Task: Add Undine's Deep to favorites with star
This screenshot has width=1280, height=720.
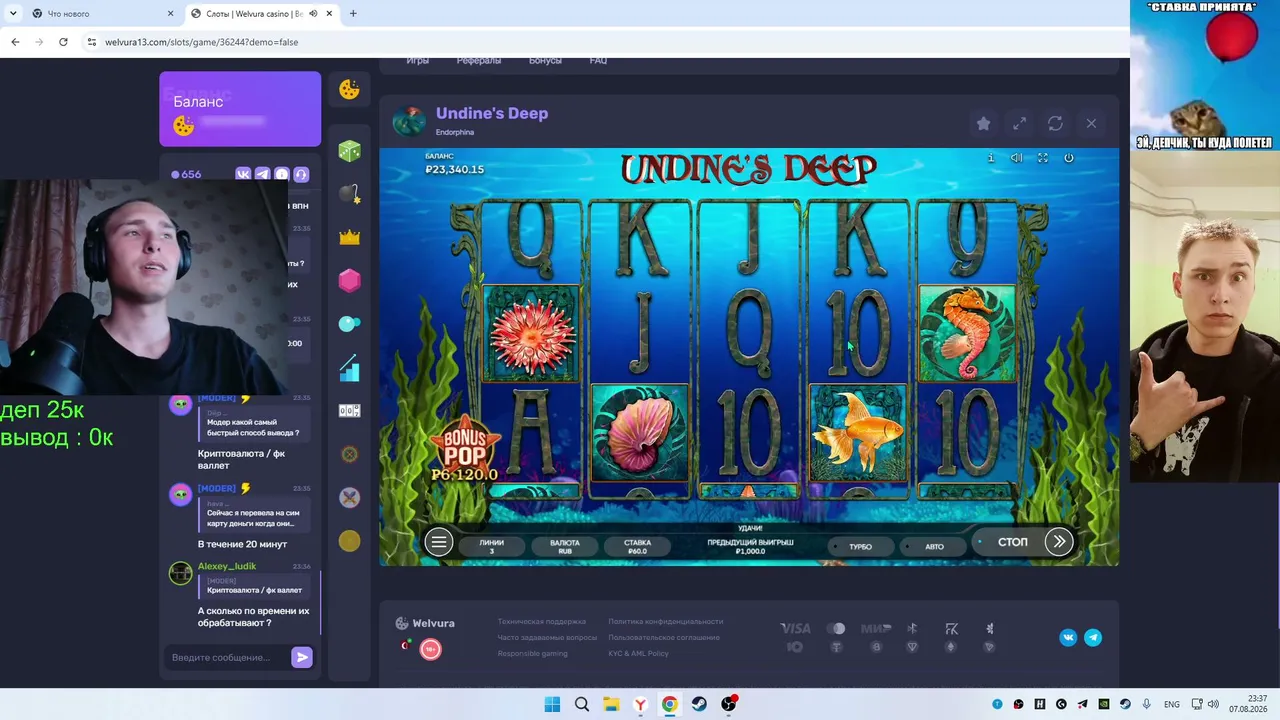Action: (983, 123)
